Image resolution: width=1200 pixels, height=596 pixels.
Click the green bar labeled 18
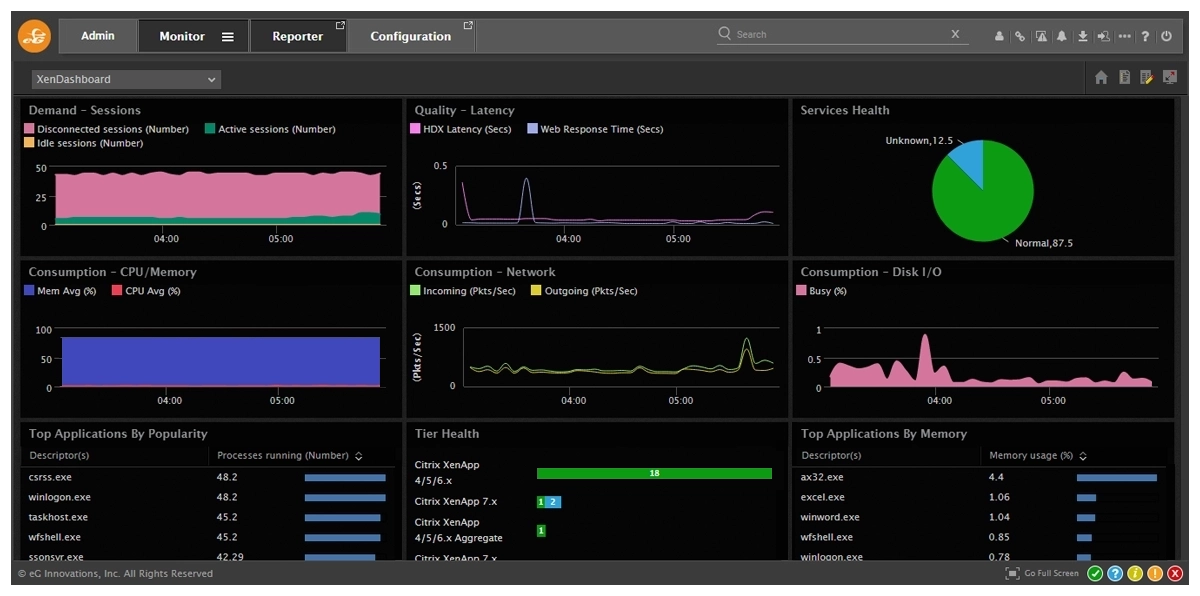[654, 473]
